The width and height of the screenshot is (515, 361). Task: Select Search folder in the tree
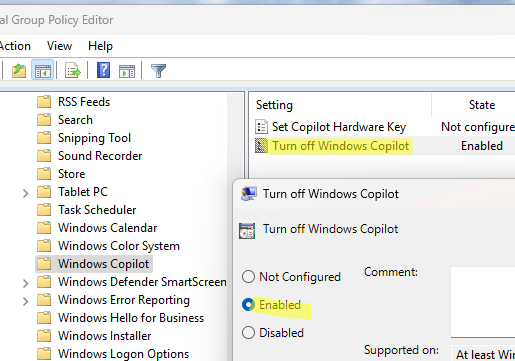pos(75,120)
